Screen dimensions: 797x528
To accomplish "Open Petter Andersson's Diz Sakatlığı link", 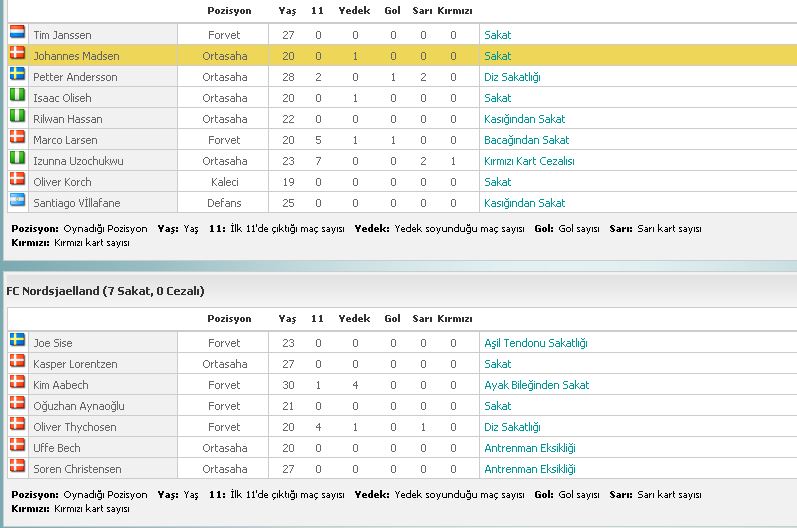I will tap(512, 77).
